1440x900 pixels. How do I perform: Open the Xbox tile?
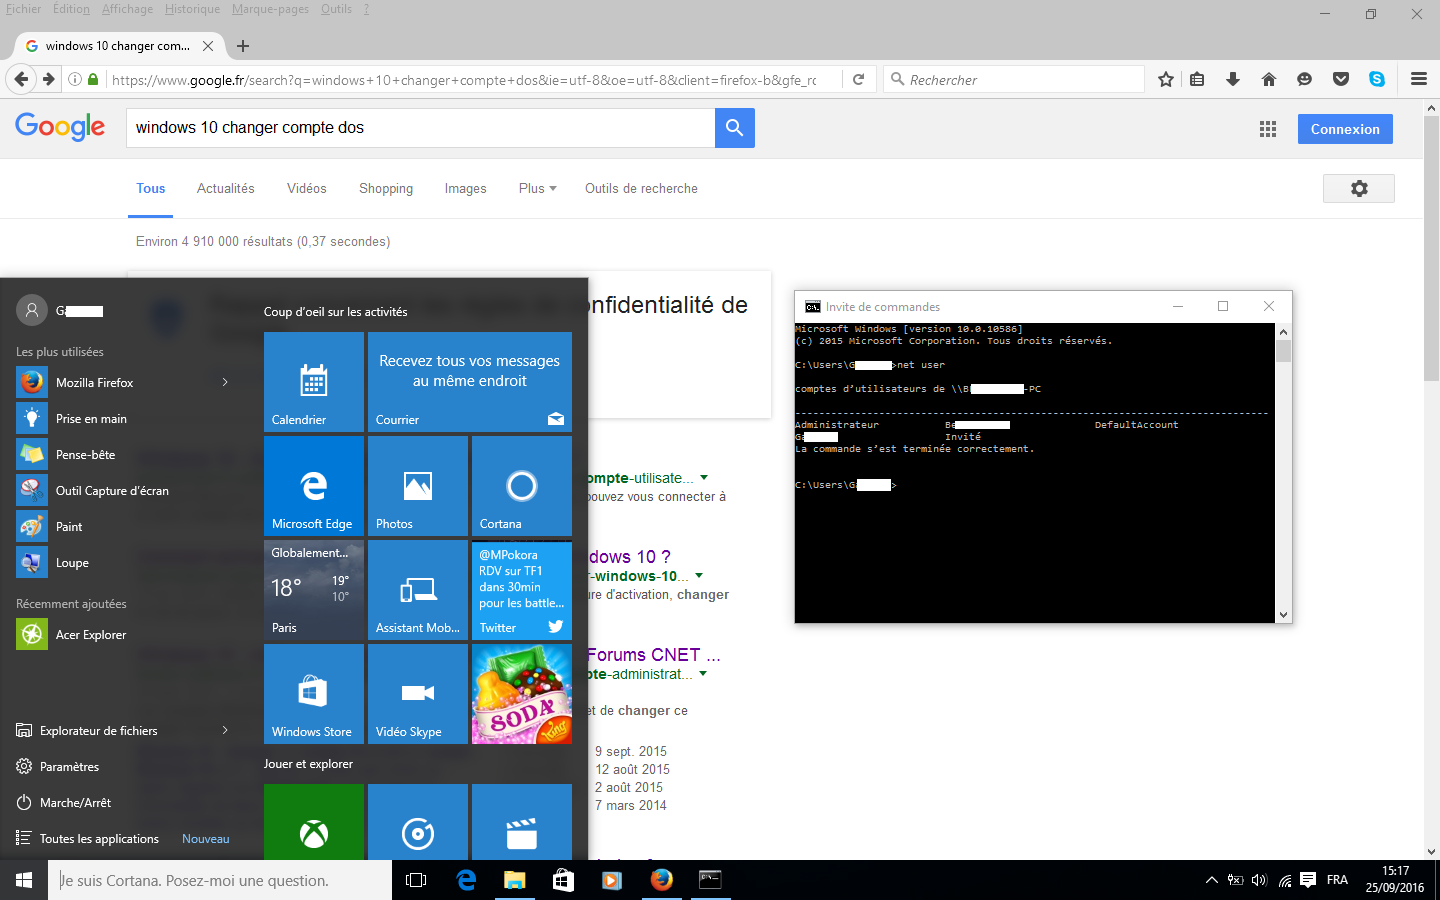(314, 822)
